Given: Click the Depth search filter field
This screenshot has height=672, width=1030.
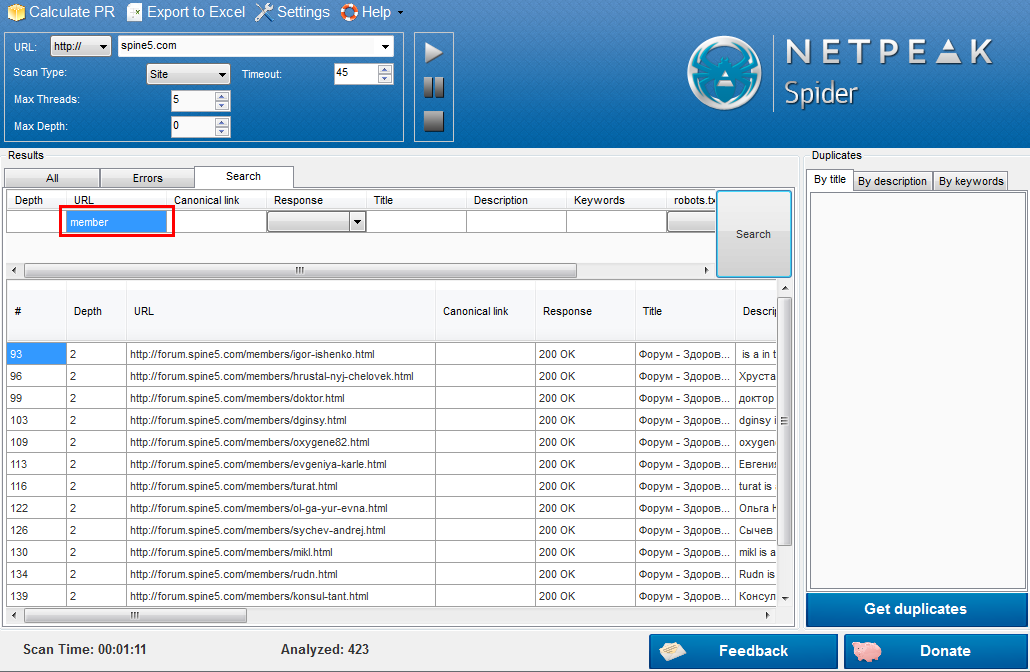Looking at the screenshot, I should coord(36,222).
